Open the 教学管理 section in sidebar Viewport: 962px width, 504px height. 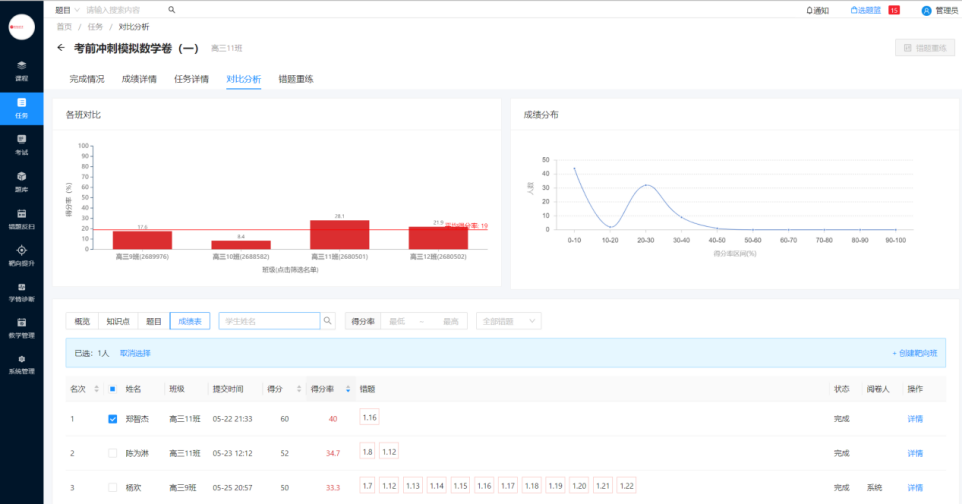point(21,328)
